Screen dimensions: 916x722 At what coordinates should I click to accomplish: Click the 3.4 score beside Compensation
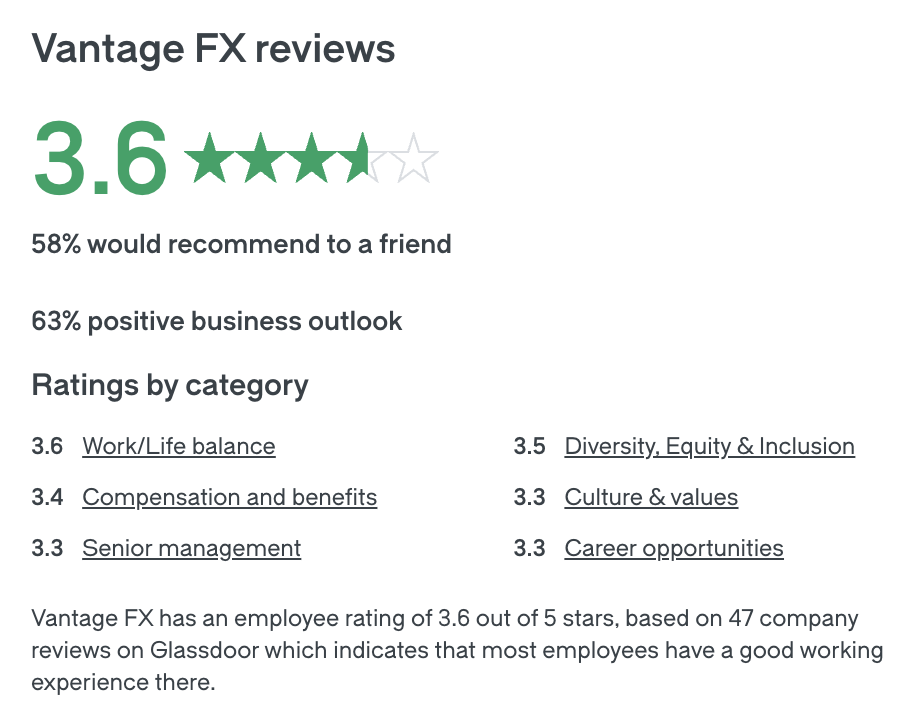47,497
